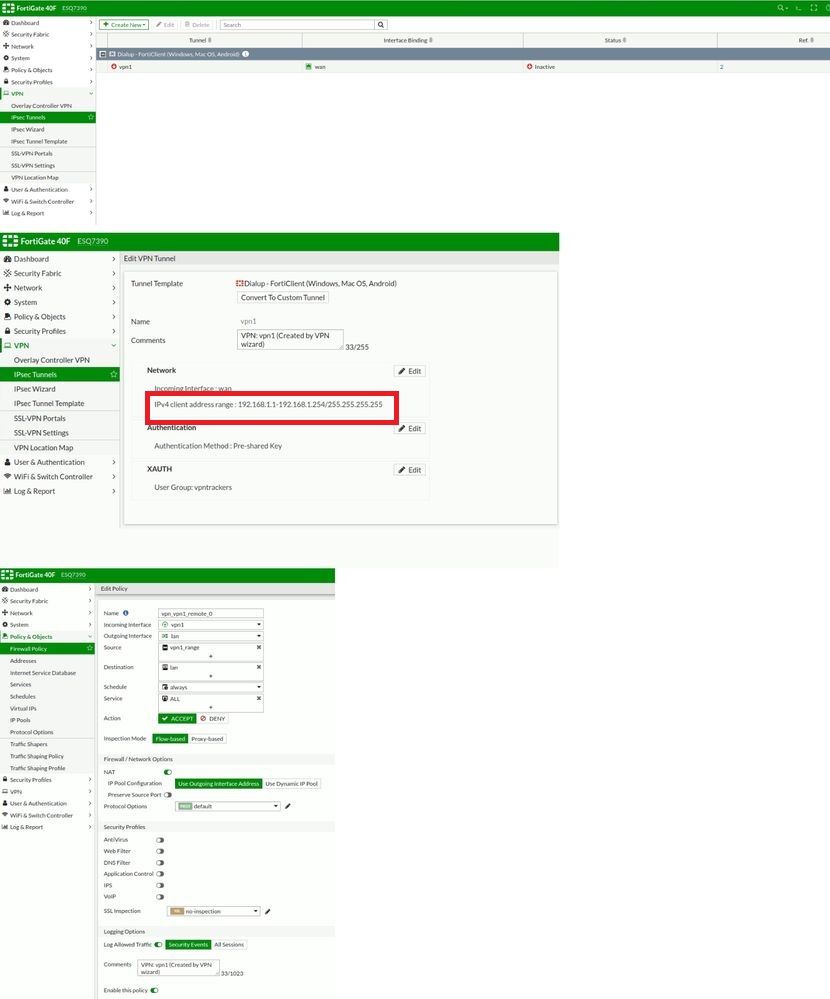Enable the Application Control toggle
The height and width of the screenshot is (999, 830).
click(160, 874)
